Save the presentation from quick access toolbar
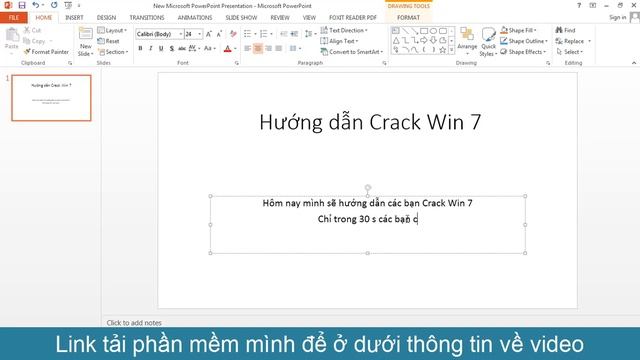 [x=22, y=6]
